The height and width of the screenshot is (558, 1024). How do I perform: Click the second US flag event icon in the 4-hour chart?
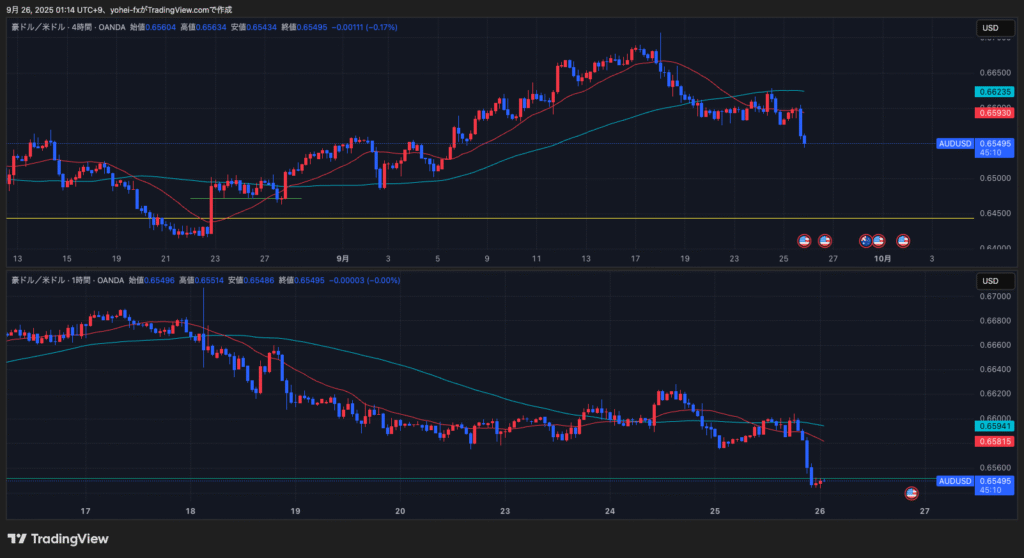825,241
